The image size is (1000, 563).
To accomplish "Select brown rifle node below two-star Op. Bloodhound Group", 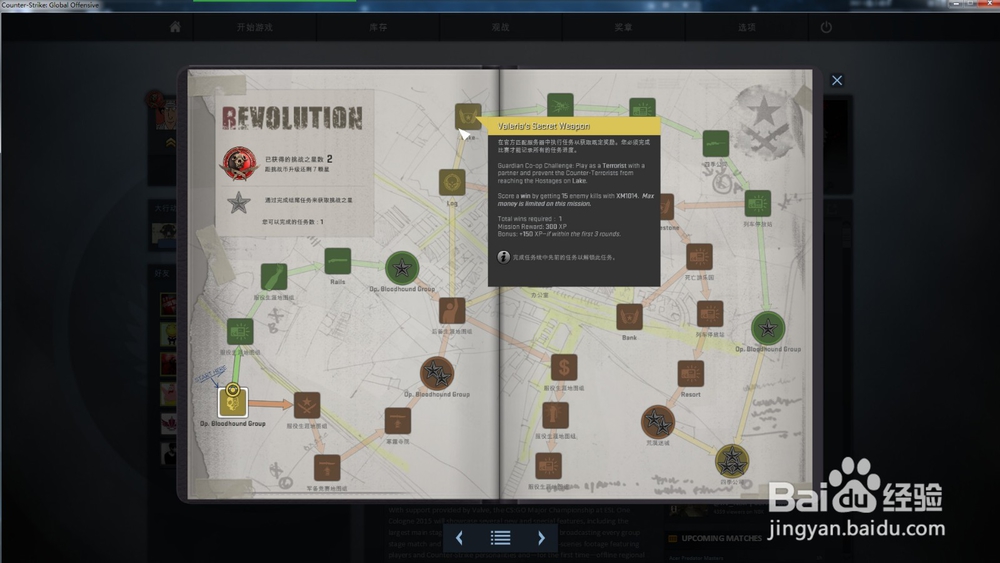I will pos(398,421).
